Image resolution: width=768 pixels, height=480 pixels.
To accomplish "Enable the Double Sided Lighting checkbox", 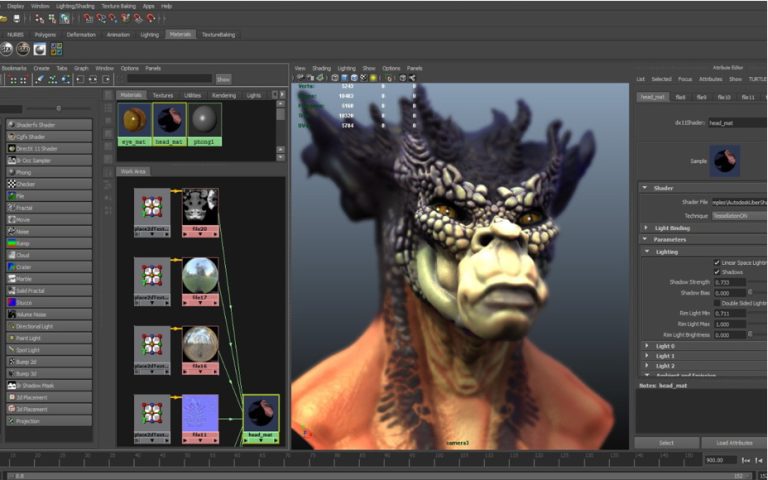I will [x=717, y=303].
